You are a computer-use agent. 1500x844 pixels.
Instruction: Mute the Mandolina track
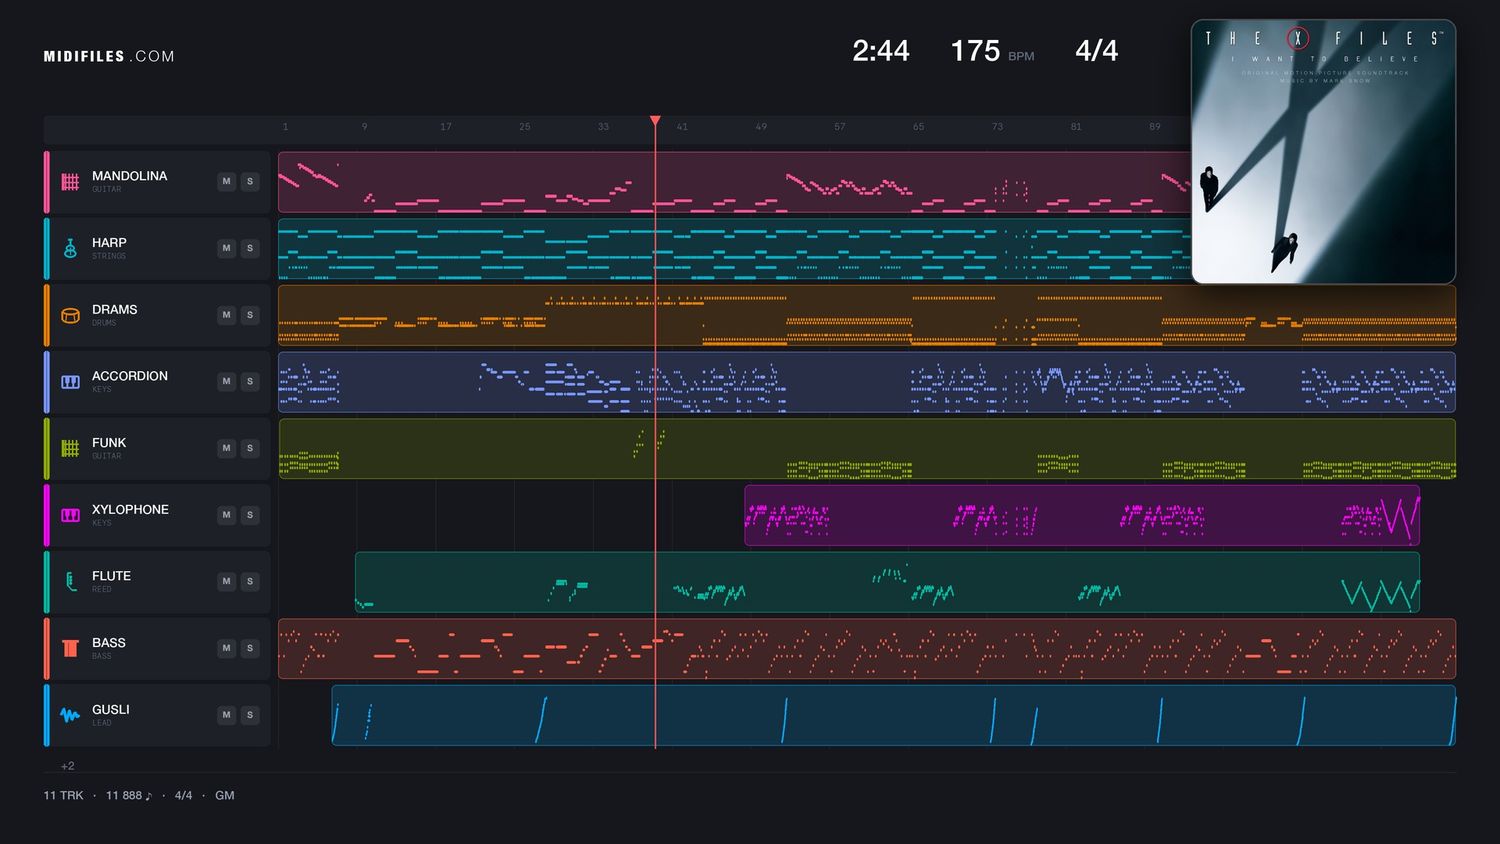click(227, 182)
